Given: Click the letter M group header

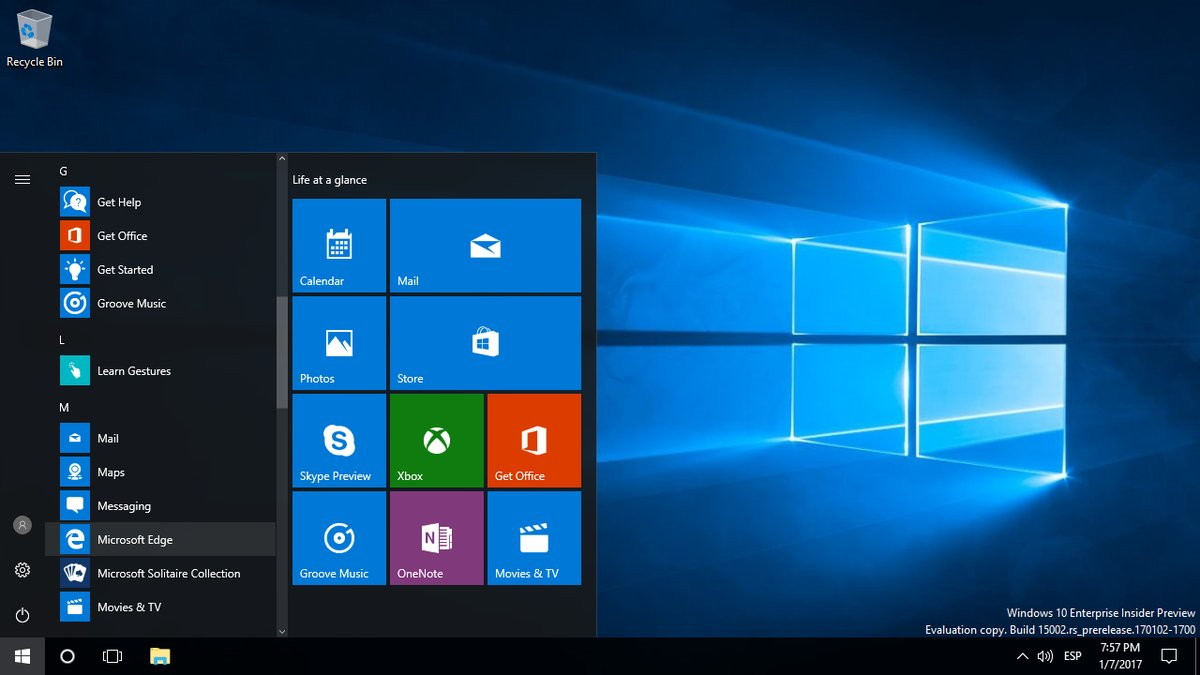Looking at the screenshot, I should pyautogui.click(x=64, y=408).
